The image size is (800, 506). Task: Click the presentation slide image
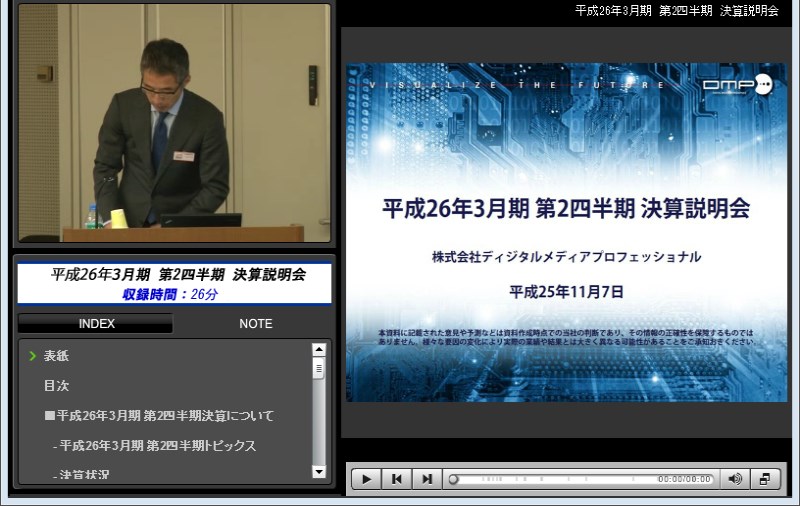tap(566, 233)
